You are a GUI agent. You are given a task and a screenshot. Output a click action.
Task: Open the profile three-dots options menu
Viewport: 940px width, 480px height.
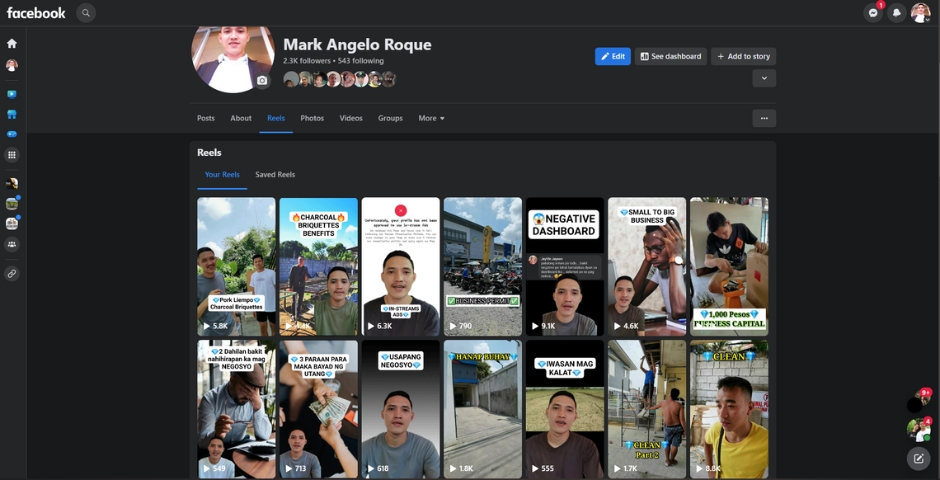coord(764,118)
